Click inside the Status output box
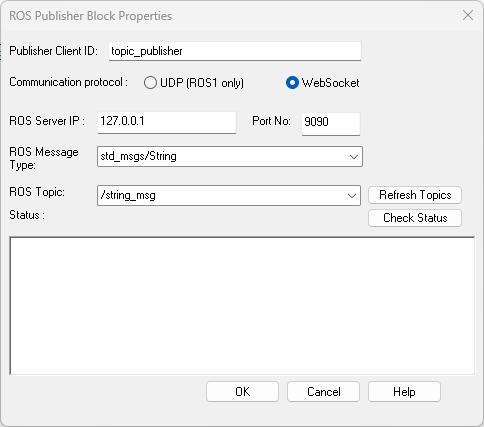 pos(242,306)
